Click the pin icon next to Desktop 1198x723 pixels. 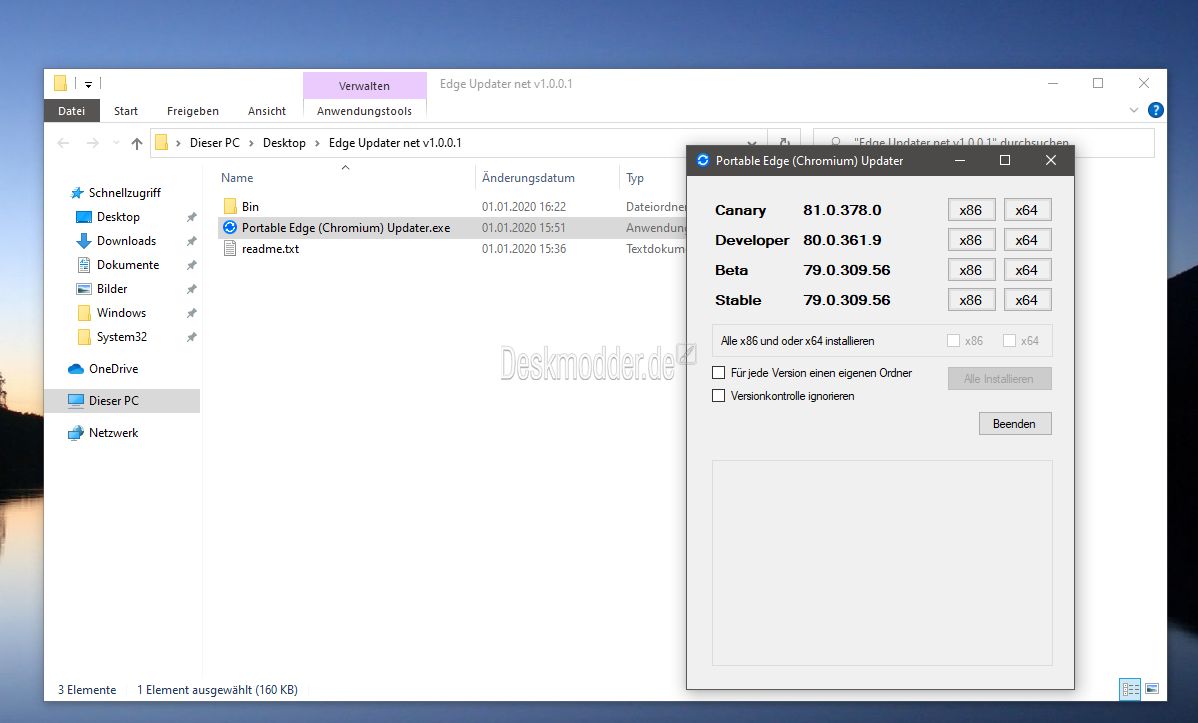(x=191, y=217)
